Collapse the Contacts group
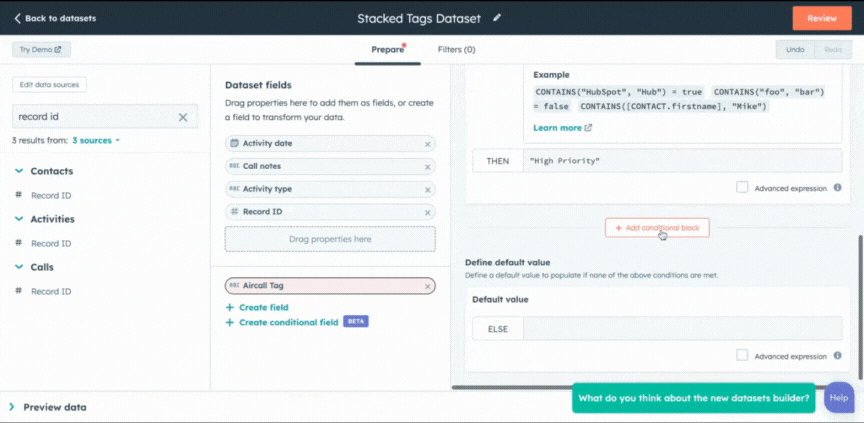This screenshot has width=864, height=423. [x=19, y=171]
